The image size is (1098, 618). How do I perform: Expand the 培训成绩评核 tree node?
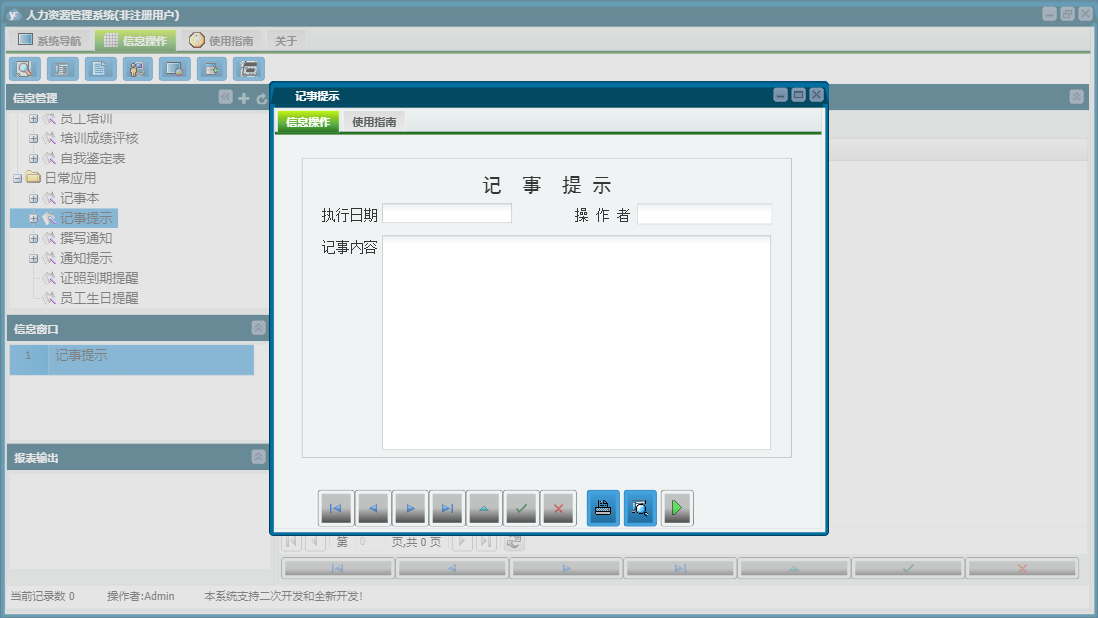(33, 139)
